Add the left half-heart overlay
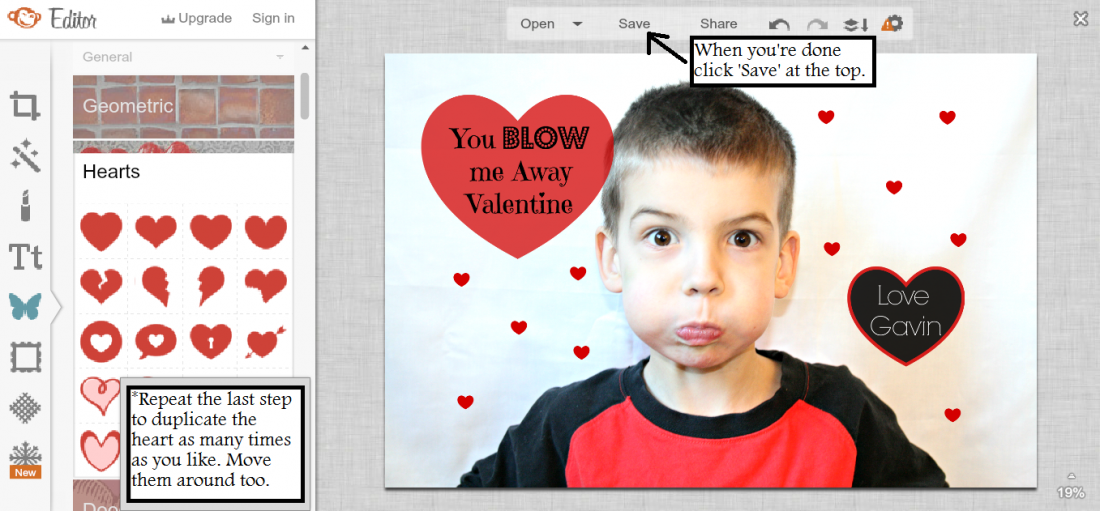 click(x=156, y=286)
